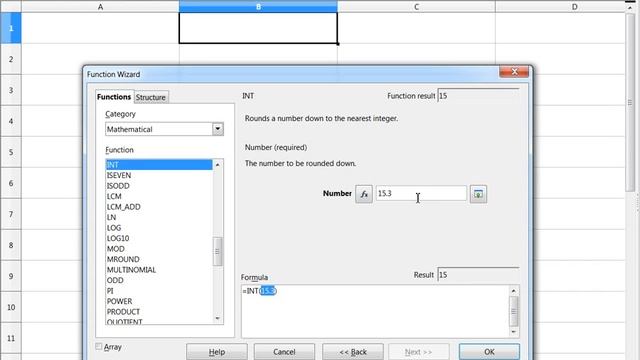
Task: Select ISEVEN in the function list
Action: (159, 175)
